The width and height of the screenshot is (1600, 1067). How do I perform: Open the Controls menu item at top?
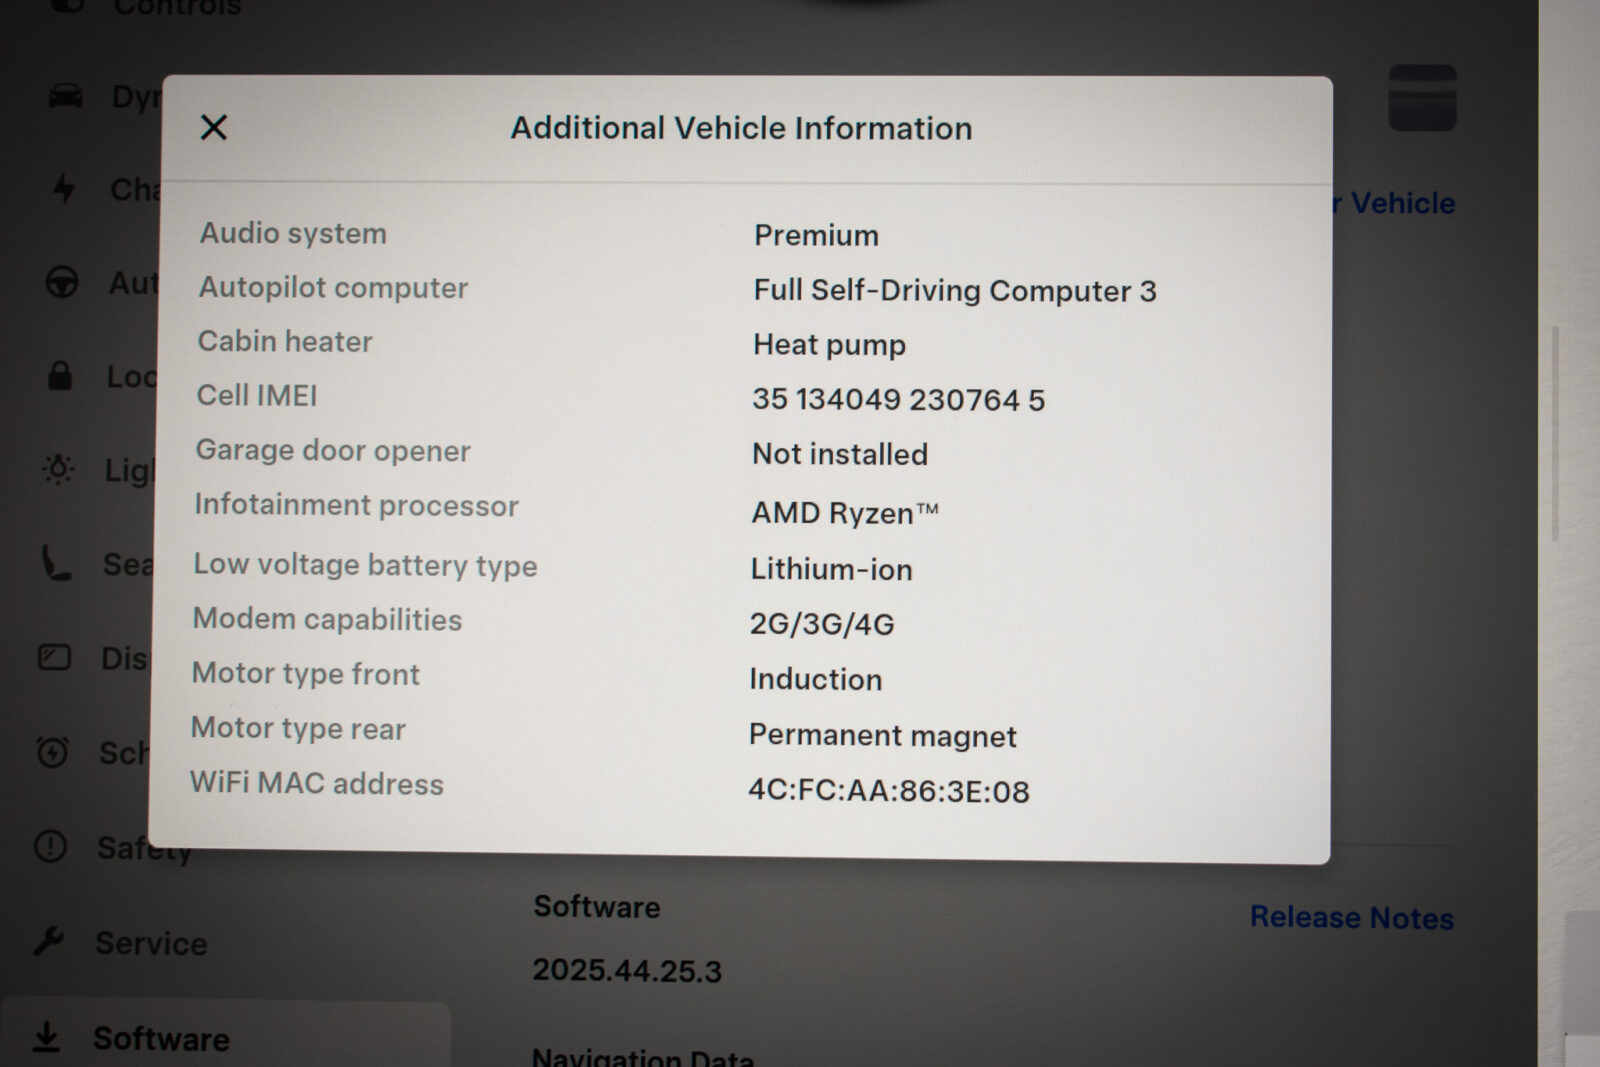coord(176,8)
